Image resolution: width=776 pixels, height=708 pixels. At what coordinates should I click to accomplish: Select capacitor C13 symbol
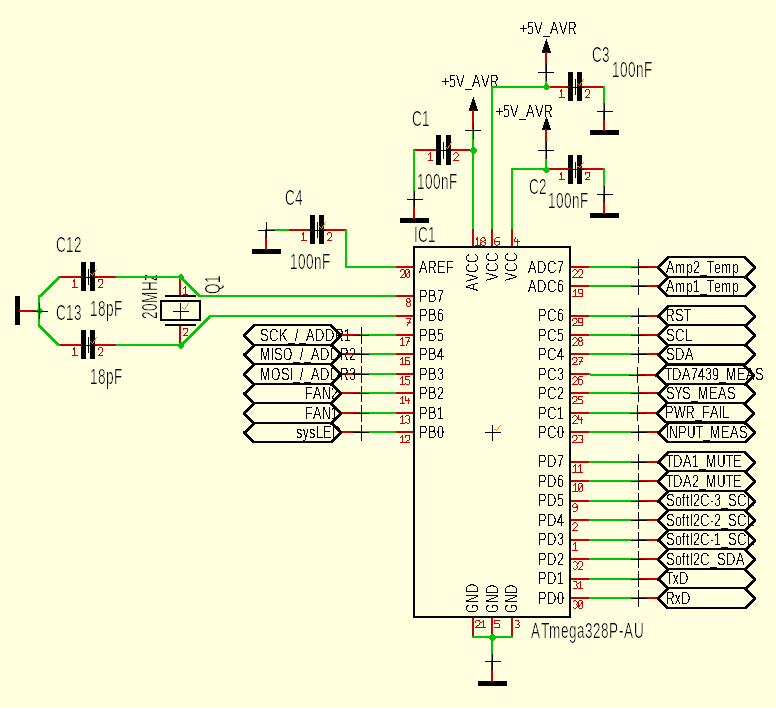(88, 345)
